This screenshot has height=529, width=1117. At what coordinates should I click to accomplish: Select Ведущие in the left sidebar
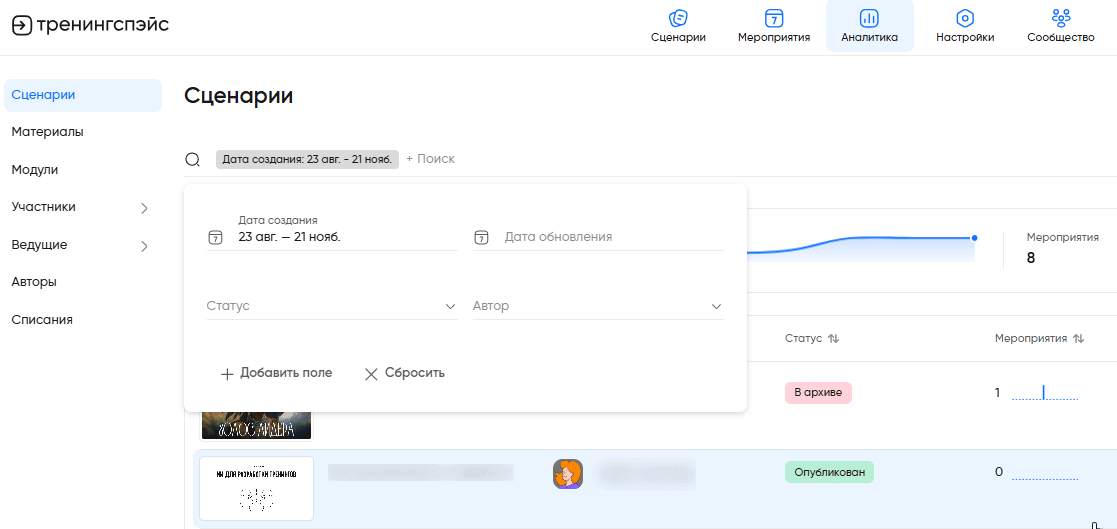click(39, 244)
